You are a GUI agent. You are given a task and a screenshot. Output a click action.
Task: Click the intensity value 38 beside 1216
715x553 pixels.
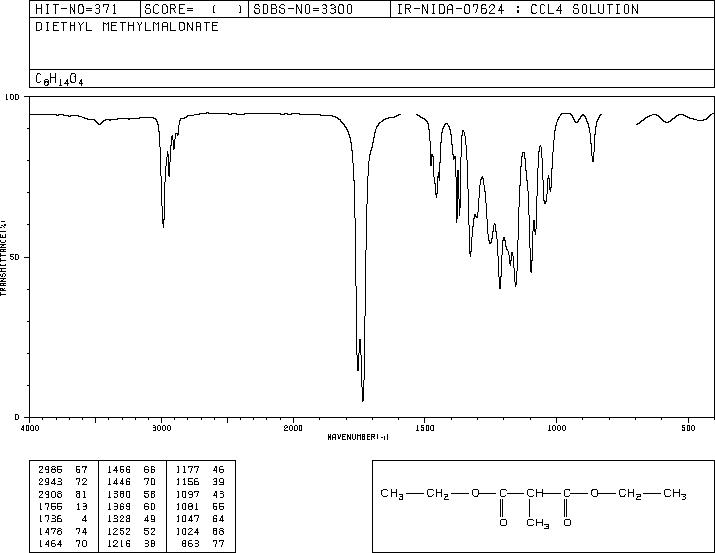(x=150, y=544)
